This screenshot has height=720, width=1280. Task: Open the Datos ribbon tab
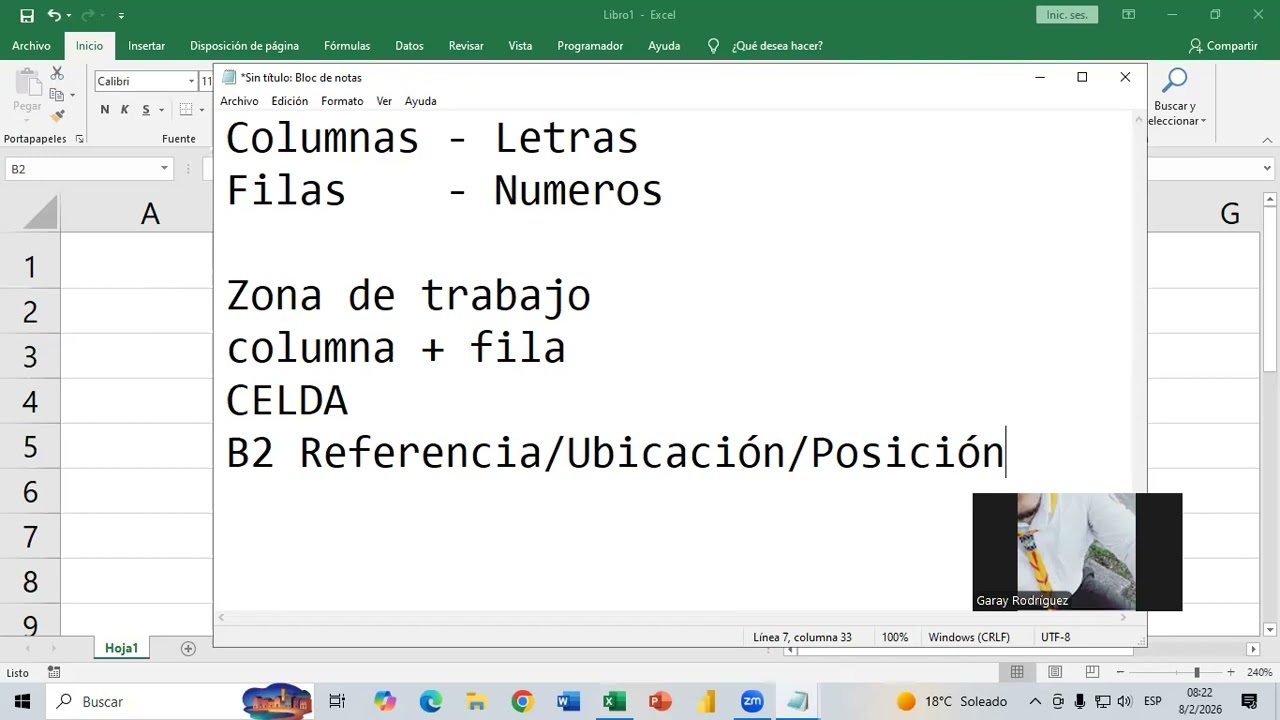(409, 46)
